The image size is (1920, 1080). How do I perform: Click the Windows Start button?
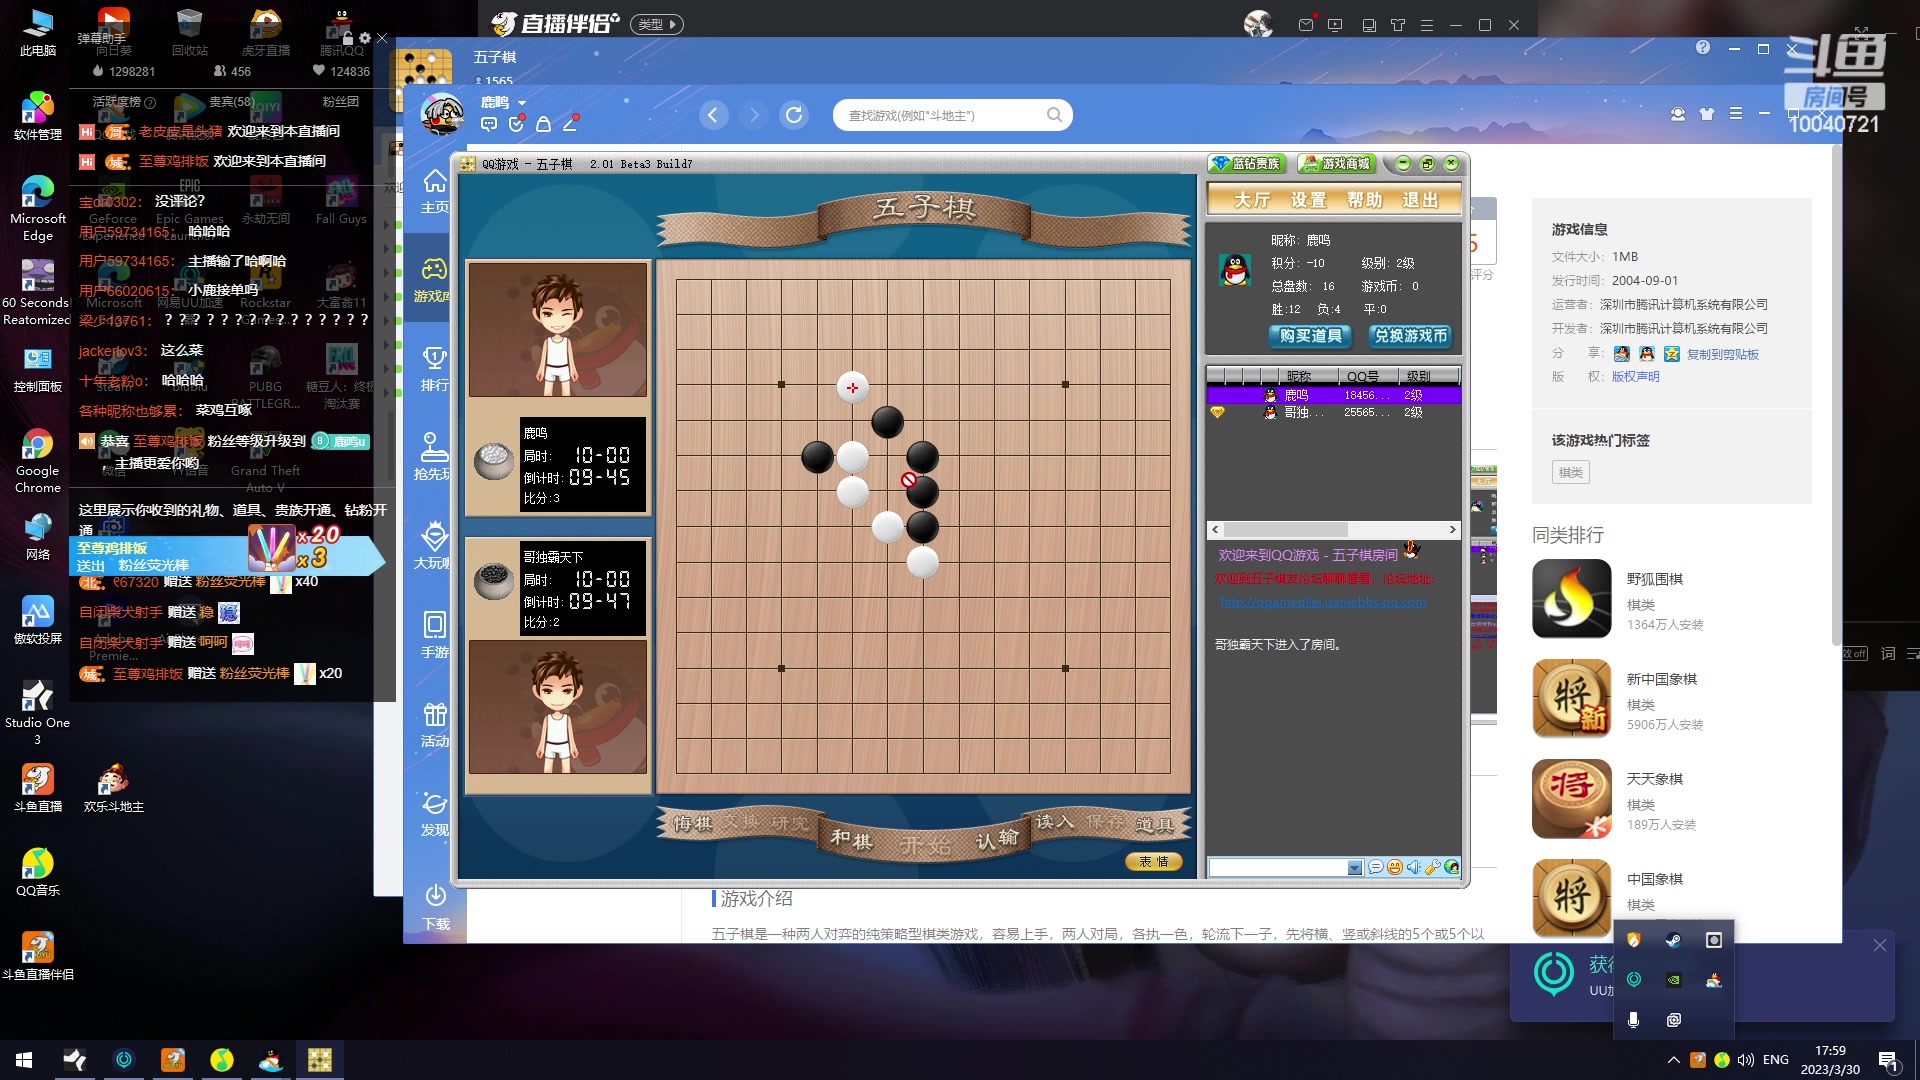pos(24,1060)
